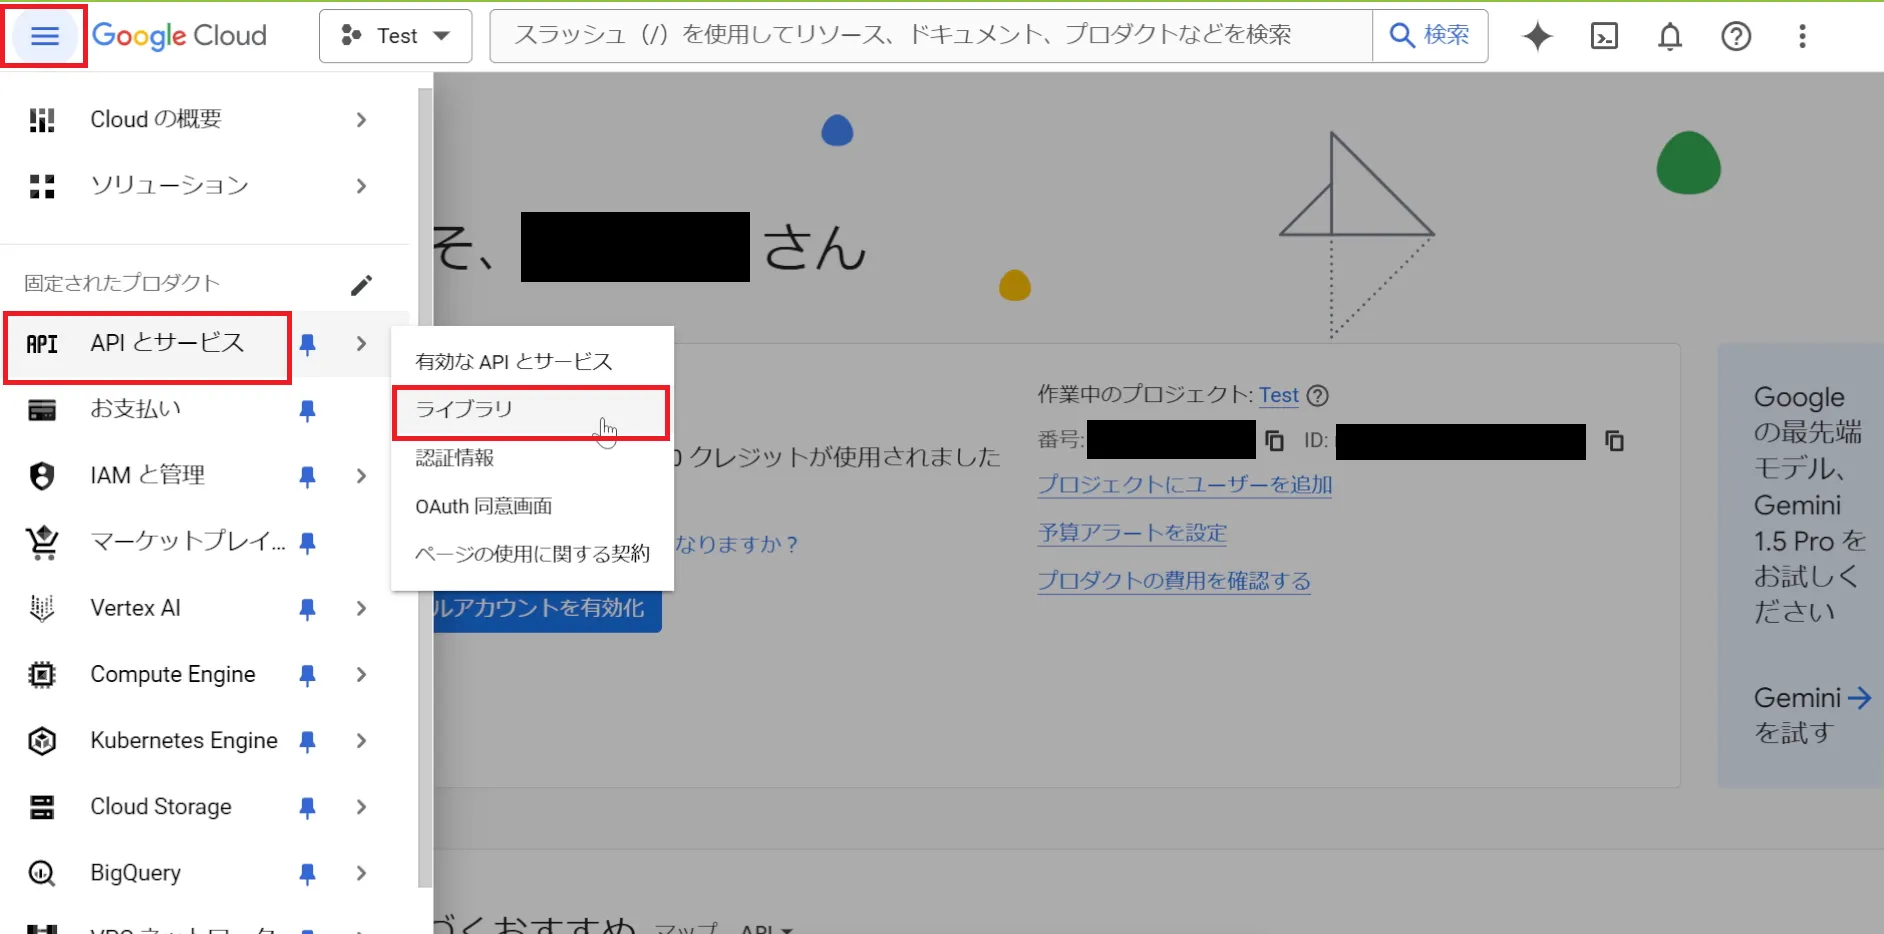Unpin お支払い from pinned products
Viewport: 1884px width, 934px height.
(308, 410)
